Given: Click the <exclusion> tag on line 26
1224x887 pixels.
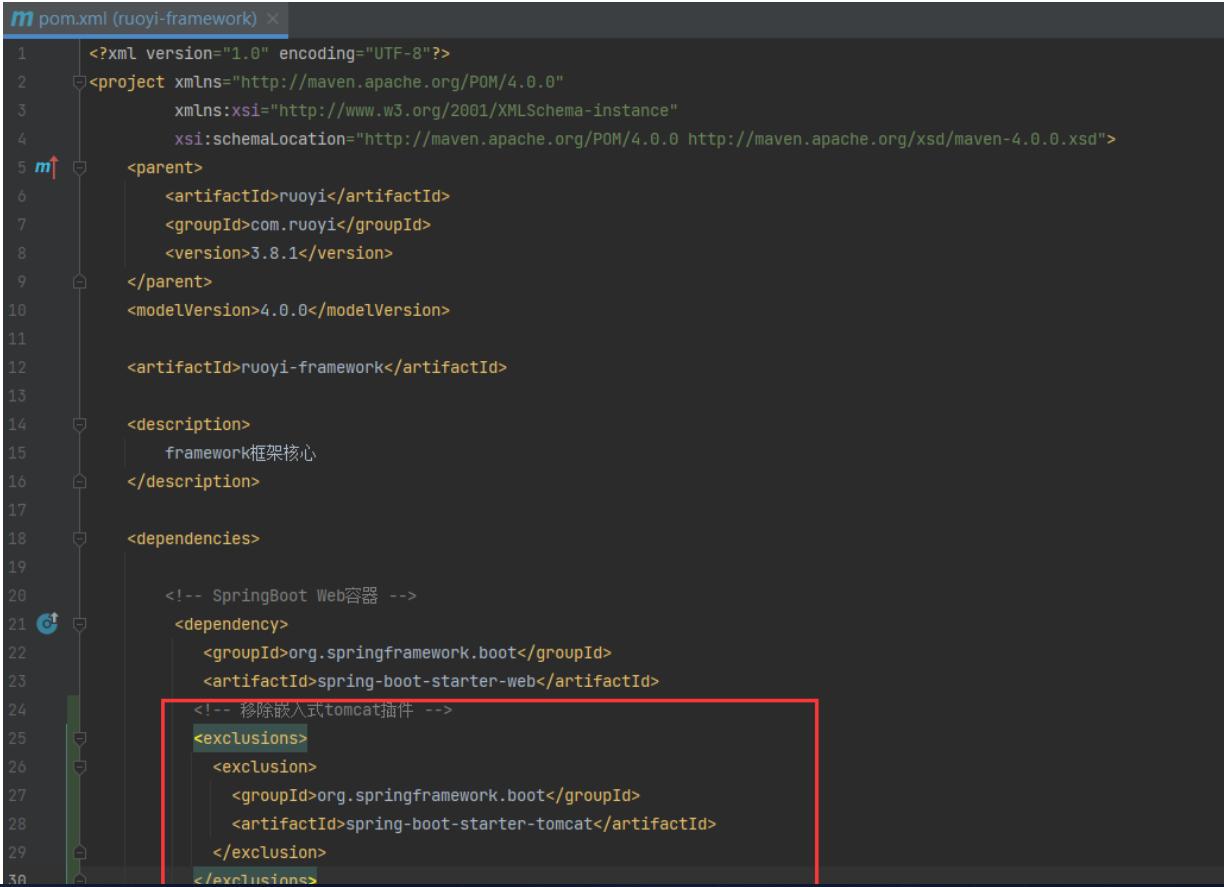Looking at the screenshot, I should pyautogui.click(x=265, y=767).
